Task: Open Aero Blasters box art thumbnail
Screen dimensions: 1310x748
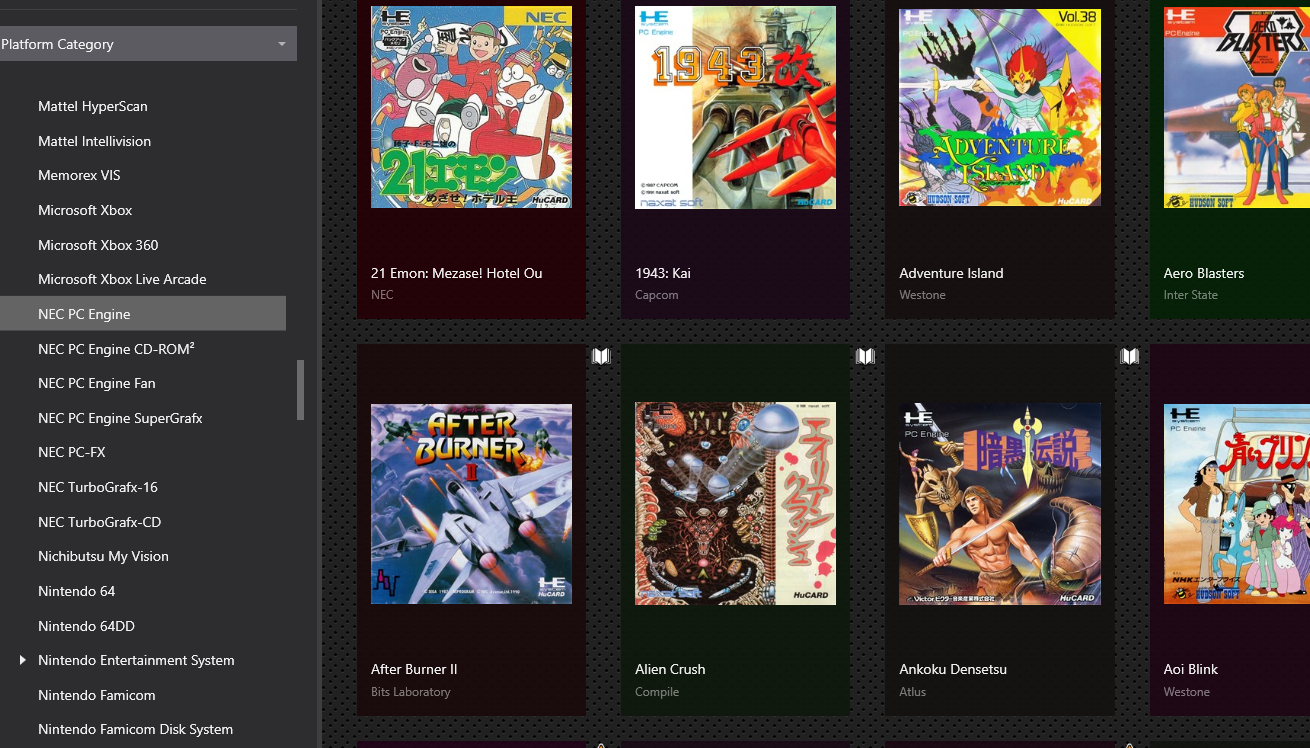Action: (x=1237, y=107)
